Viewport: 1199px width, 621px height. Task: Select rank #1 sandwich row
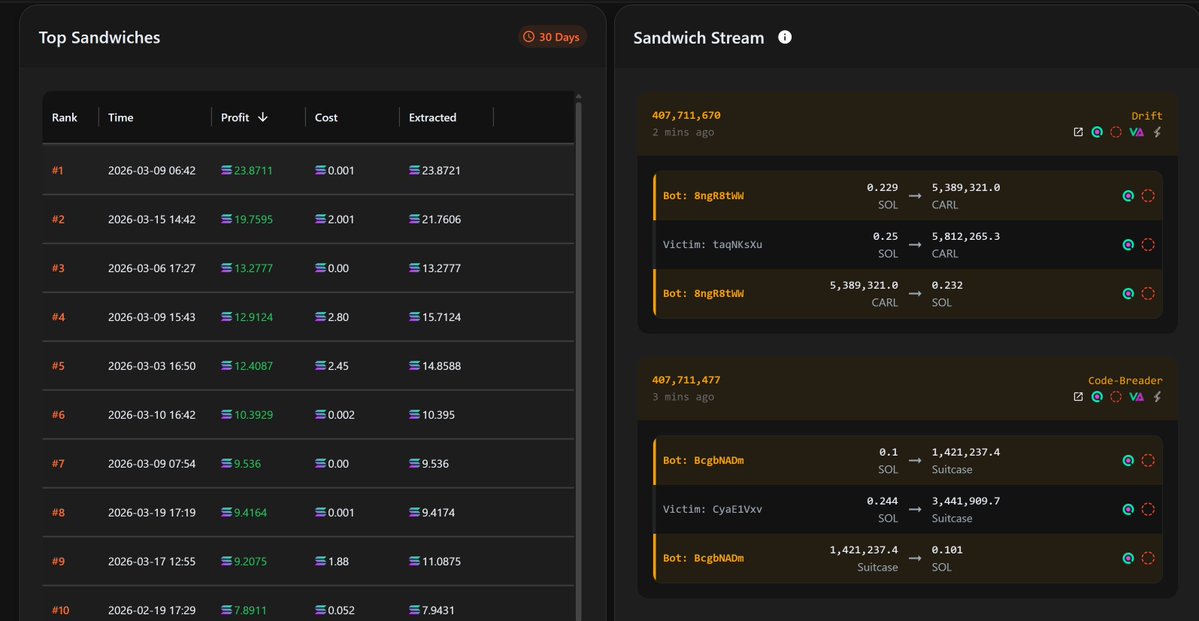click(x=308, y=170)
